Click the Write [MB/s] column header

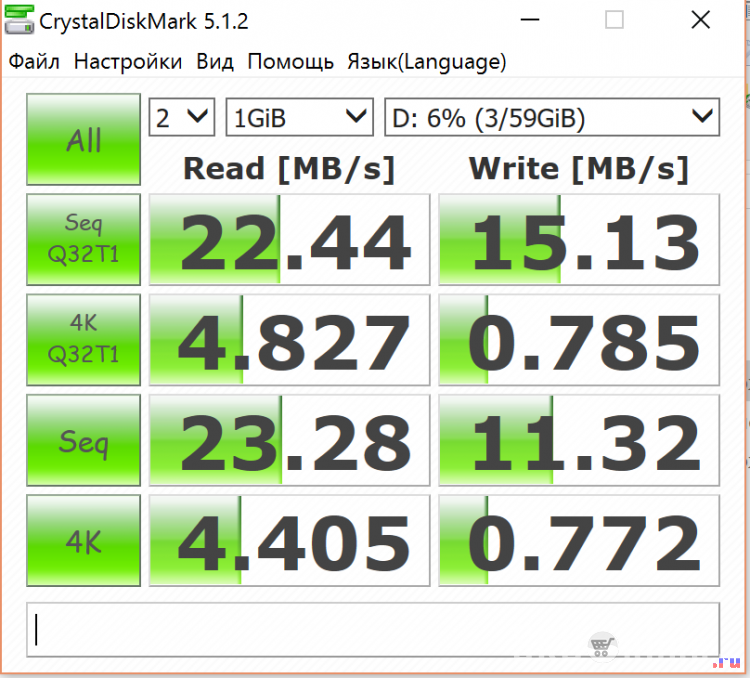pyautogui.click(x=579, y=169)
